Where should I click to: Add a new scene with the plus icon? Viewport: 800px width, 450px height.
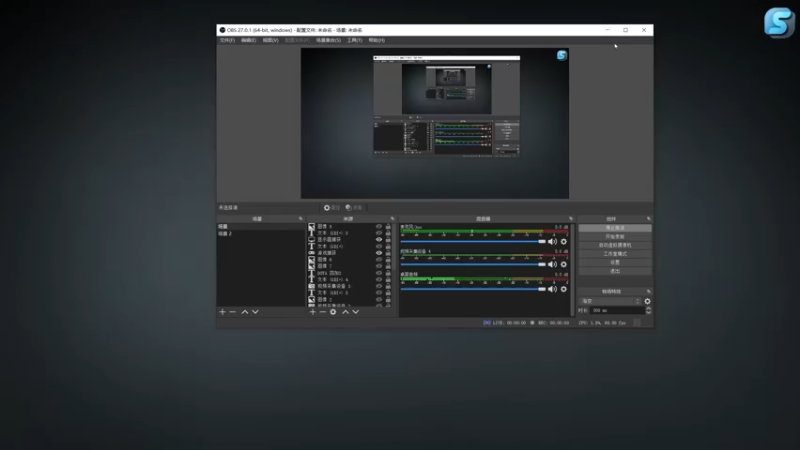222,312
